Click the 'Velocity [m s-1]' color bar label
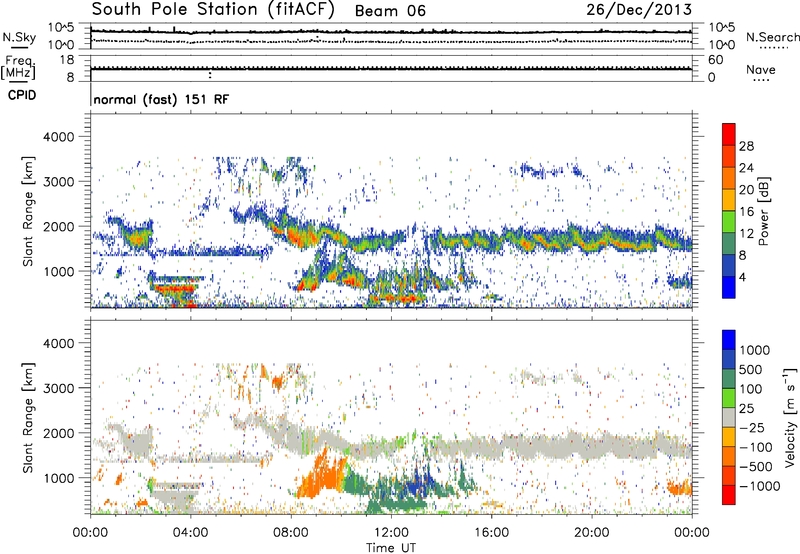Image resolution: width=800 pixels, height=554 pixels. pyautogui.click(x=790, y=417)
